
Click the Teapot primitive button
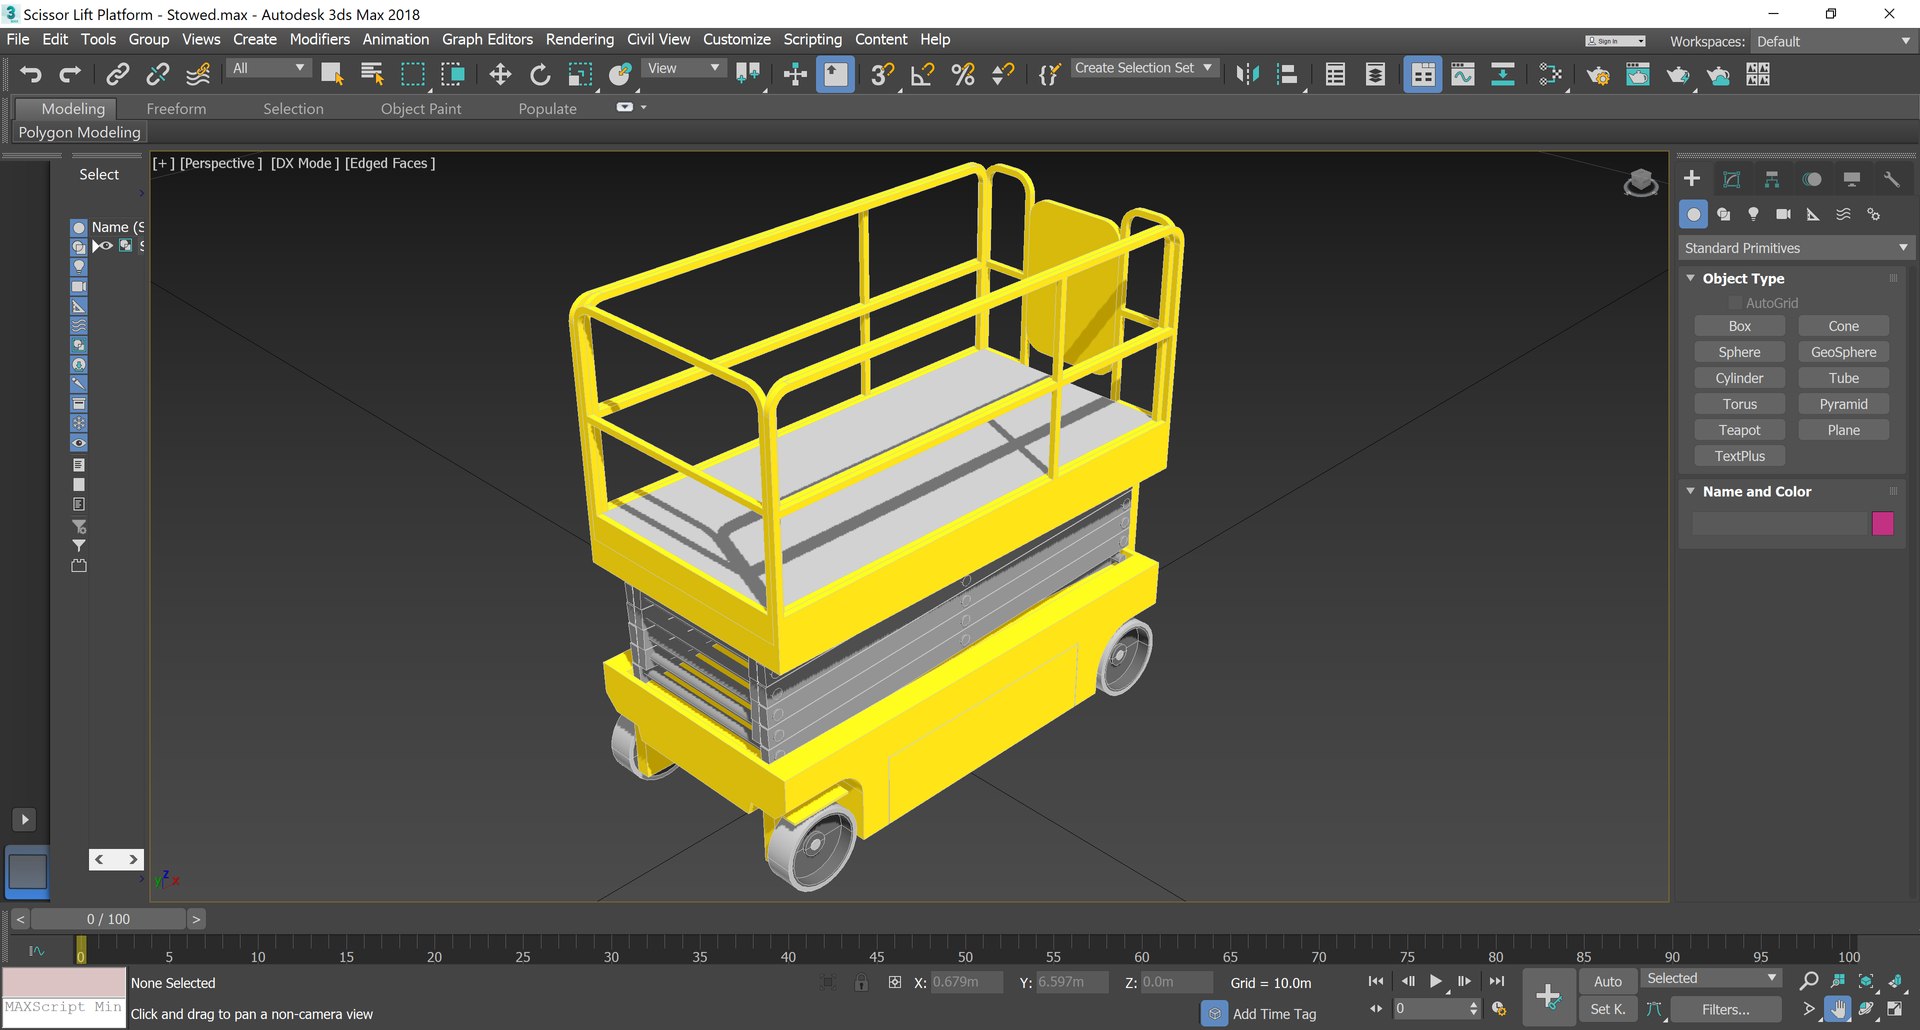[x=1739, y=430]
